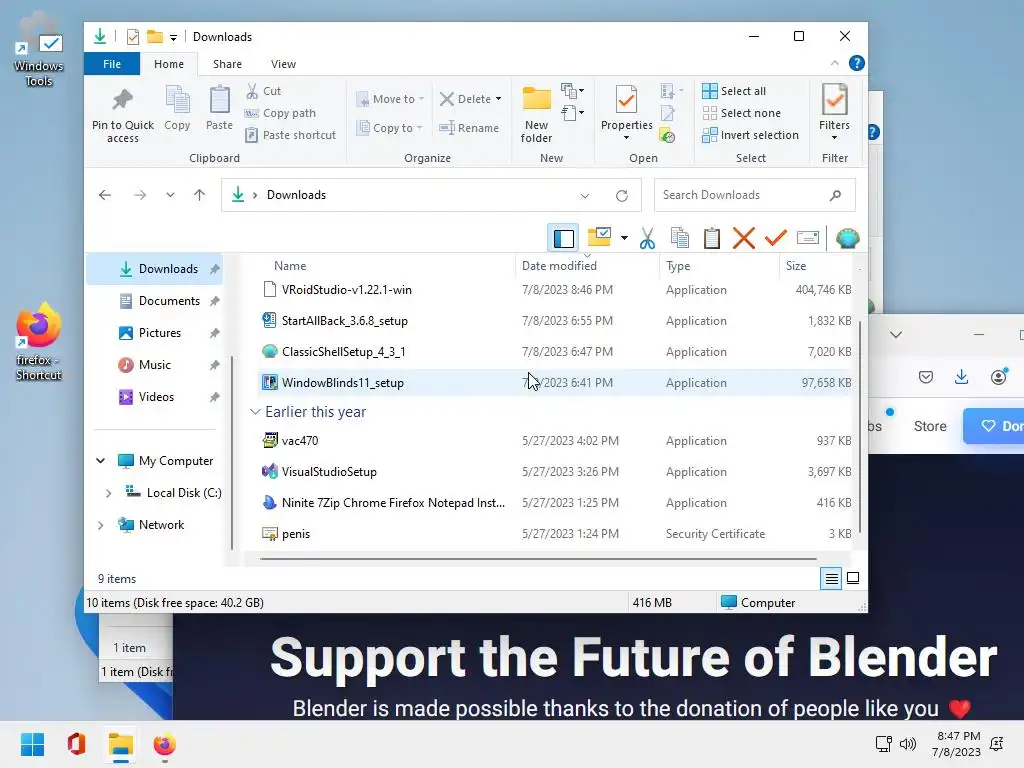The height and width of the screenshot is (768, 1024).
Task: Click the Rename button in Organize
Action: [x=469, y=128]
